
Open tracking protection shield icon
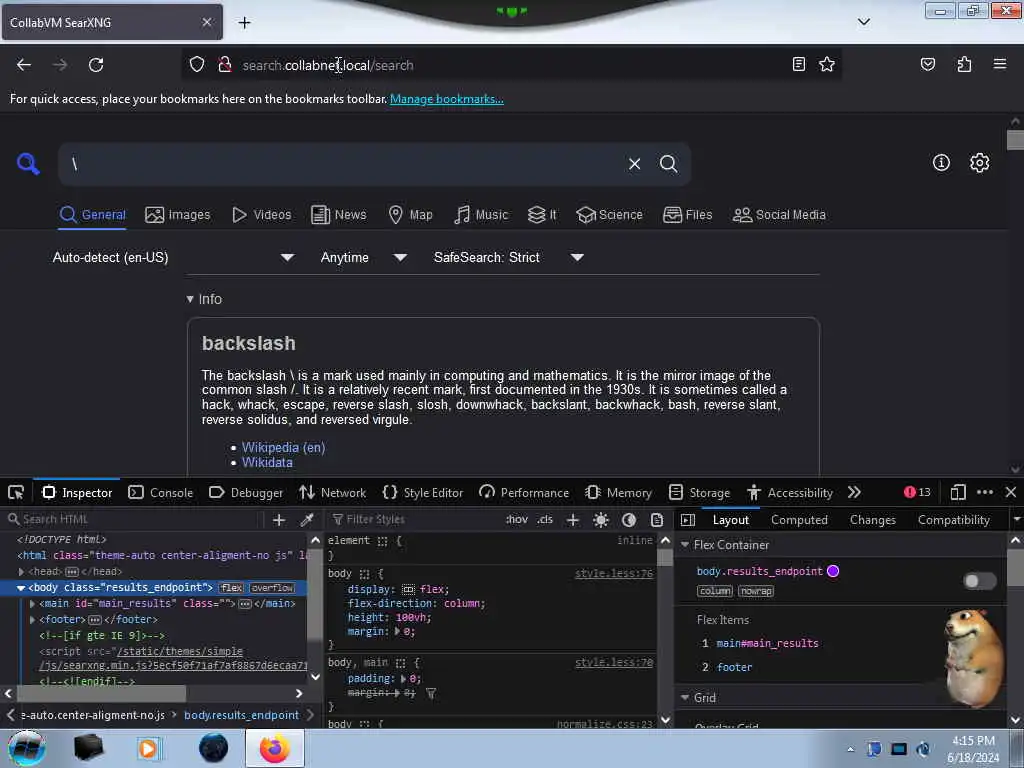coord(197,65)
